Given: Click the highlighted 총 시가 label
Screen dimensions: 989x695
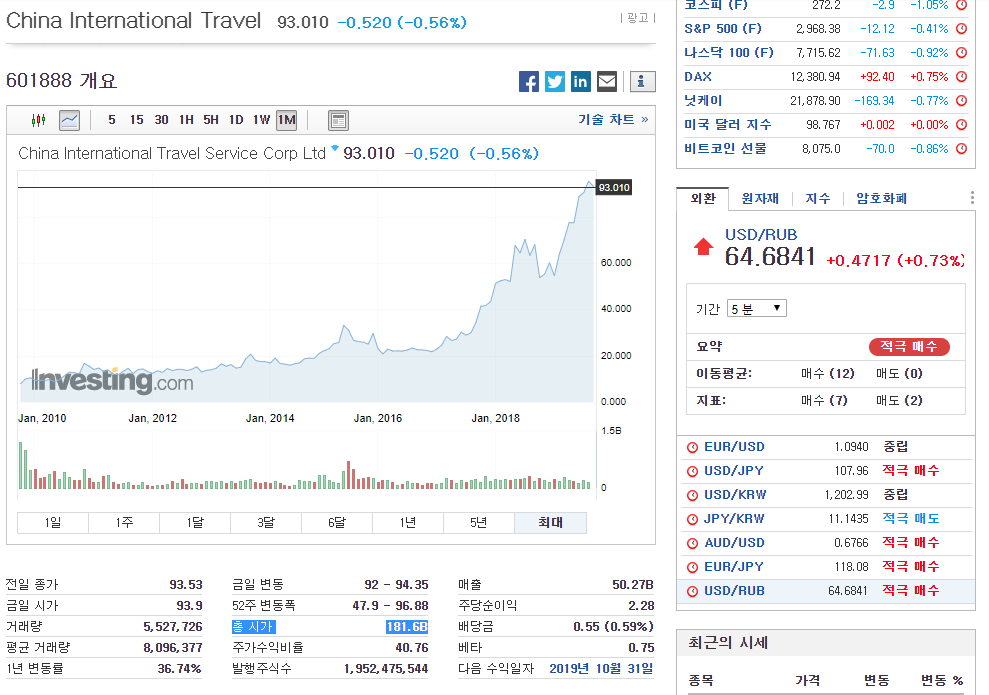Looking at the screenshot, I should tap(254, 627).
